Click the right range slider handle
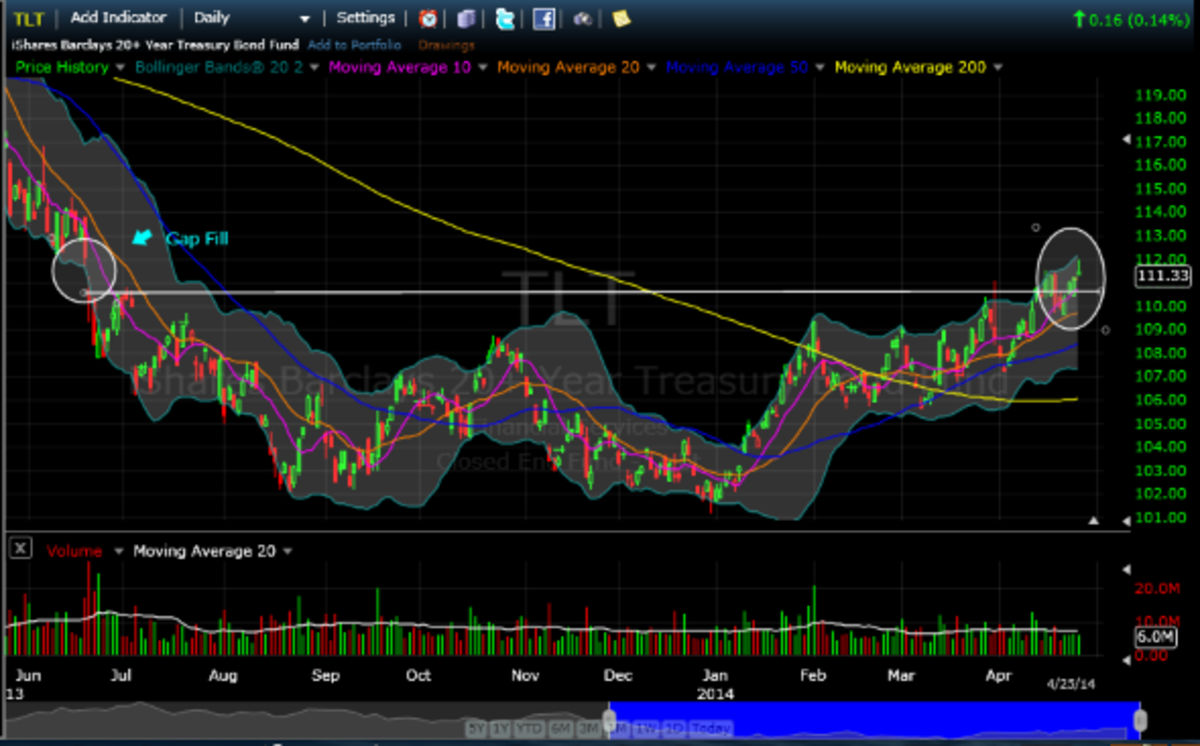Screen dimensions: 1200x746 1140,720
